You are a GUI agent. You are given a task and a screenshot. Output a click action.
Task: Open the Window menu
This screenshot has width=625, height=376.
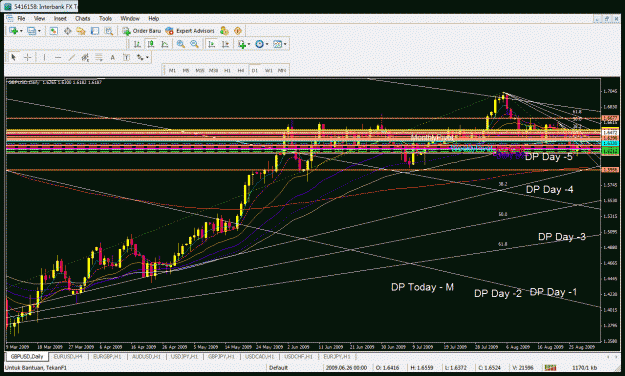(130, 19)
